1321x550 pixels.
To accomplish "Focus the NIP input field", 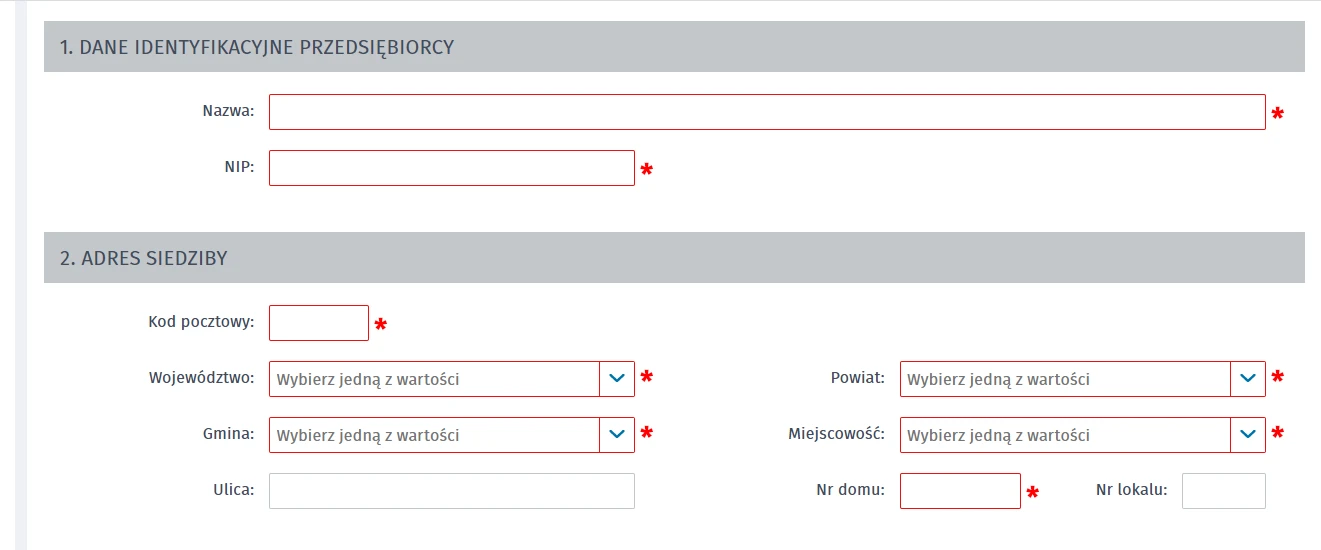I will pos(452,168).
